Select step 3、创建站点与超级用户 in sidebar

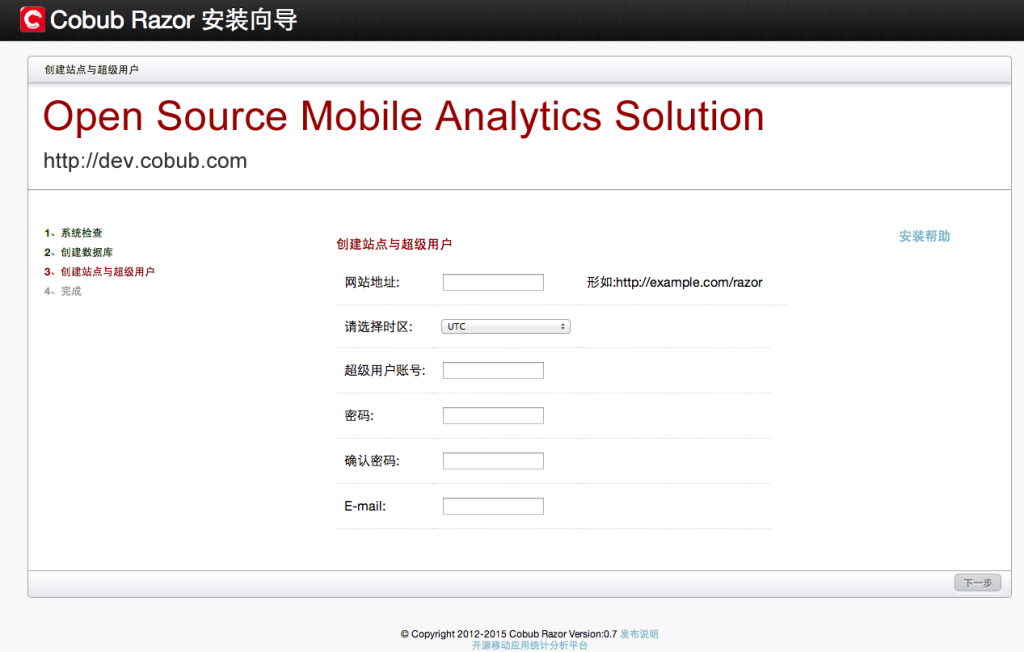(99, 272)
